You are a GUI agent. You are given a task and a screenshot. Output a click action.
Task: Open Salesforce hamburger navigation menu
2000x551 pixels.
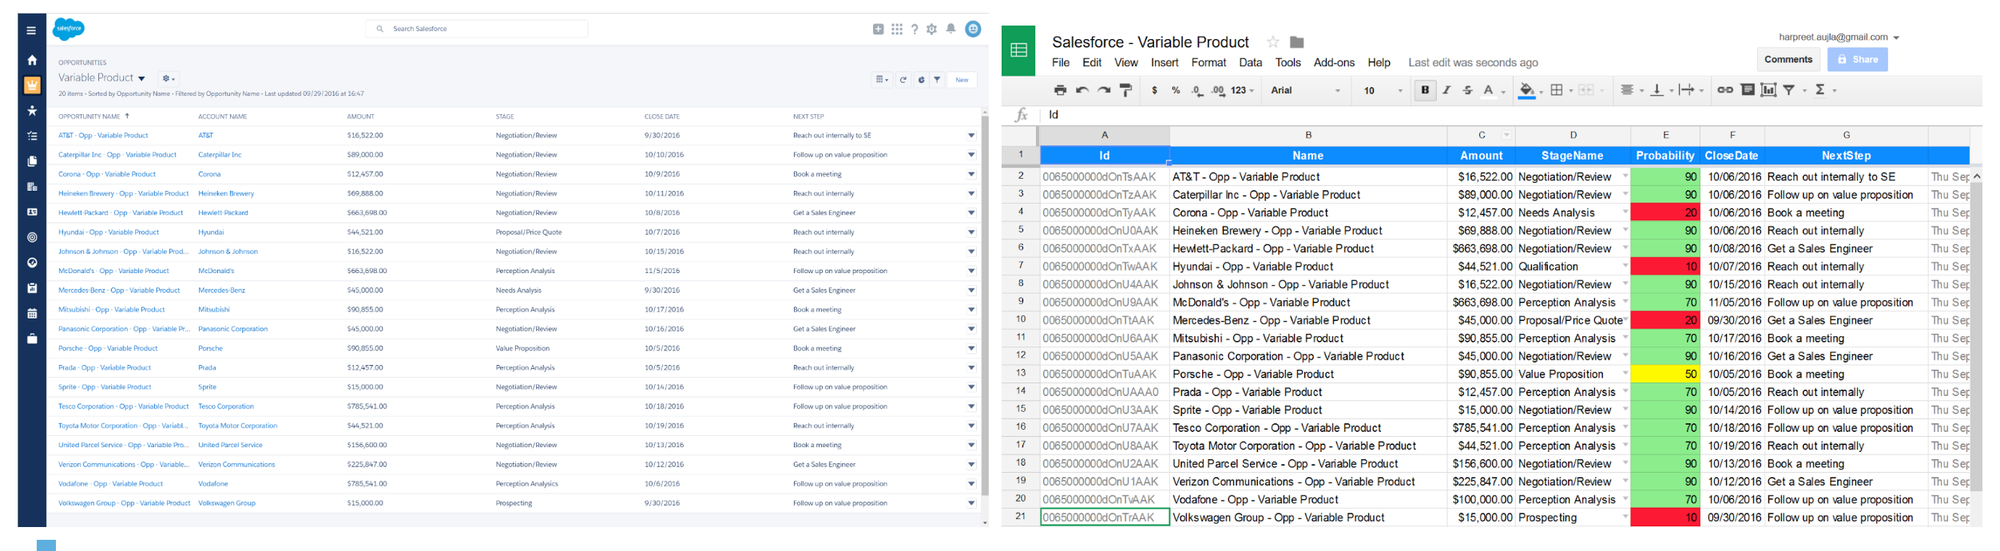31,31
